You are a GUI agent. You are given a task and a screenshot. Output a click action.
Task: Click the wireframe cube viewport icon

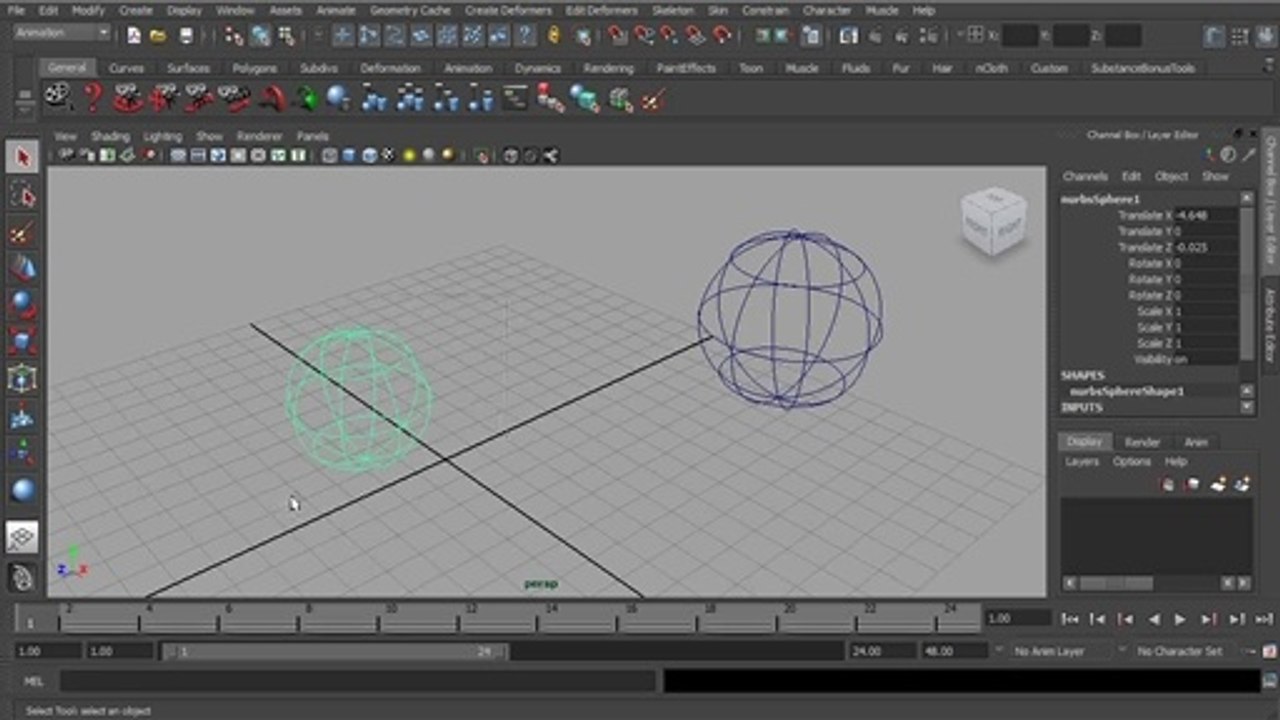point(329,155)
